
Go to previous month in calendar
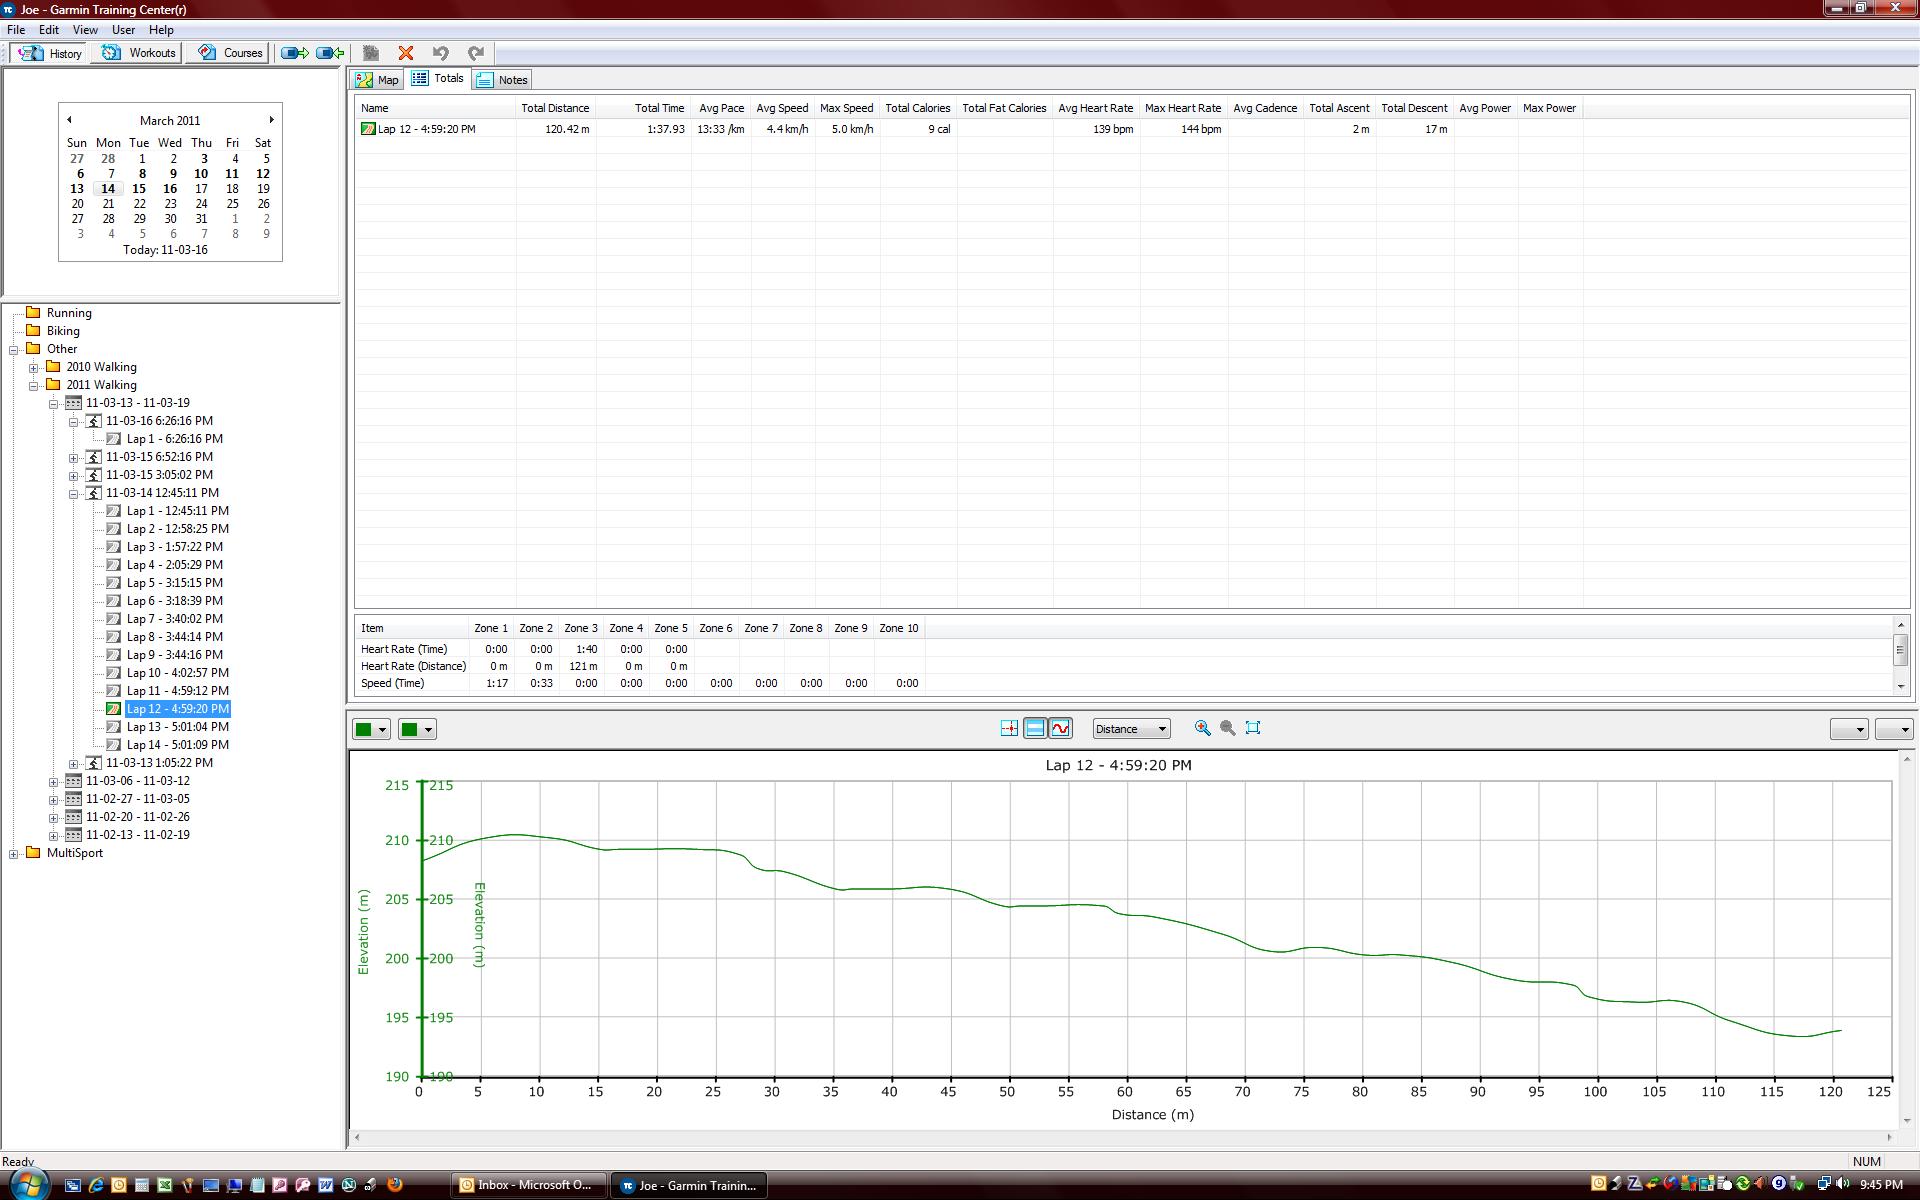point(69,120)
